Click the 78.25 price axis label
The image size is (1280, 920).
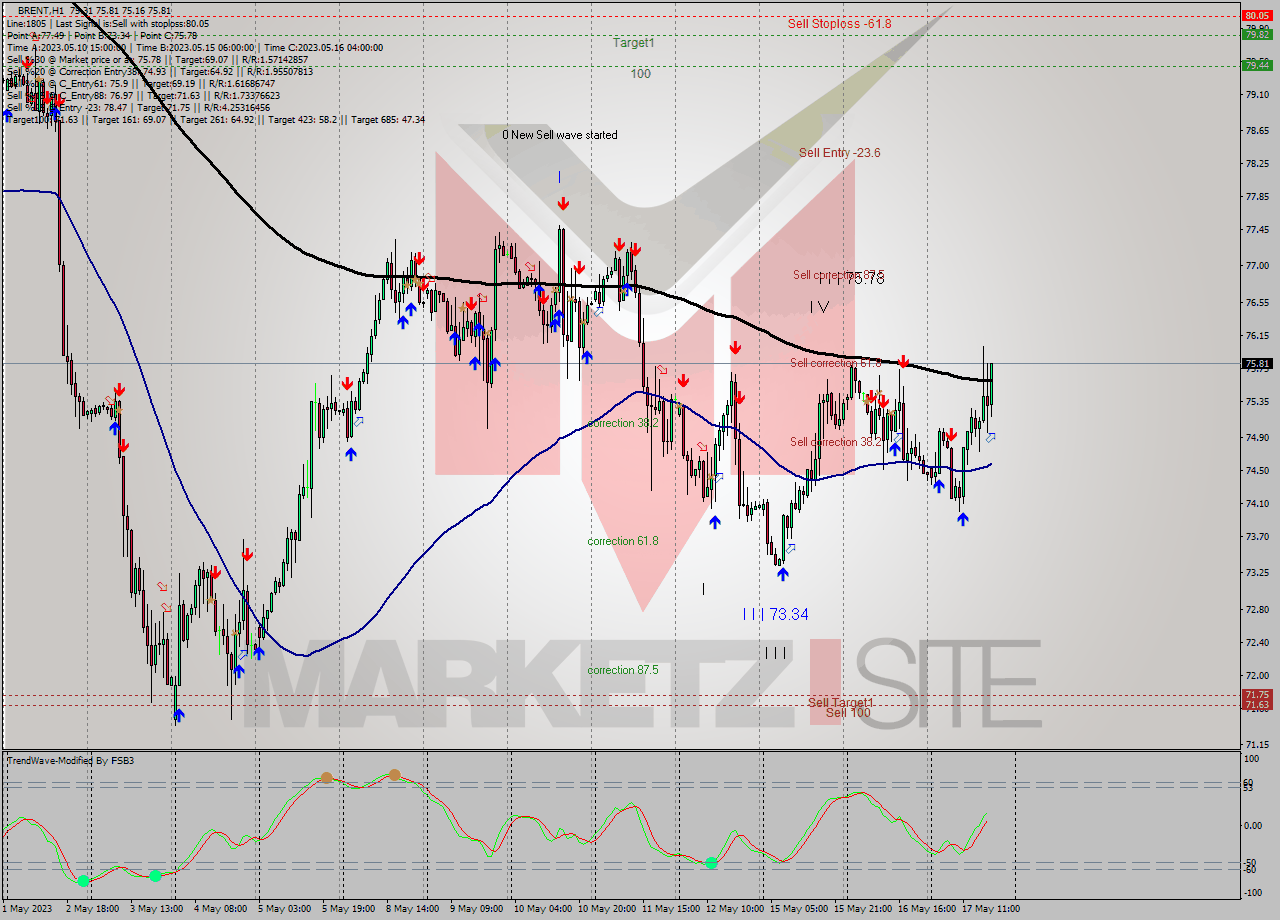click(1256, 164)
